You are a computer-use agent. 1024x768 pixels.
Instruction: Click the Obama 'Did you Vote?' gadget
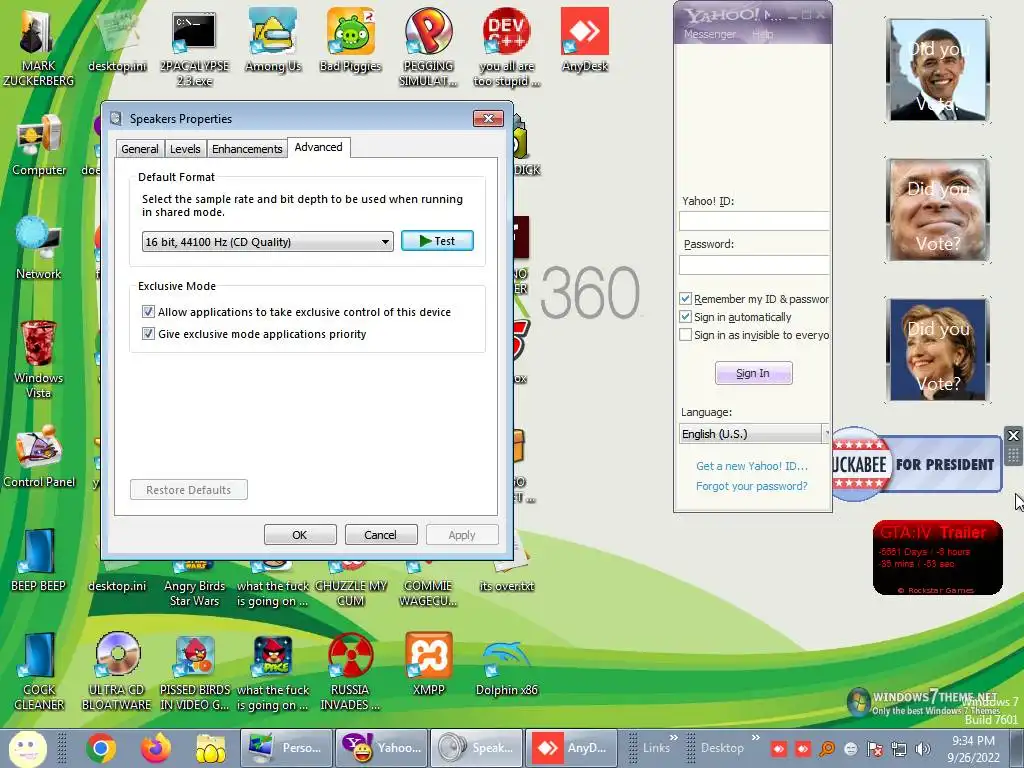938,70
